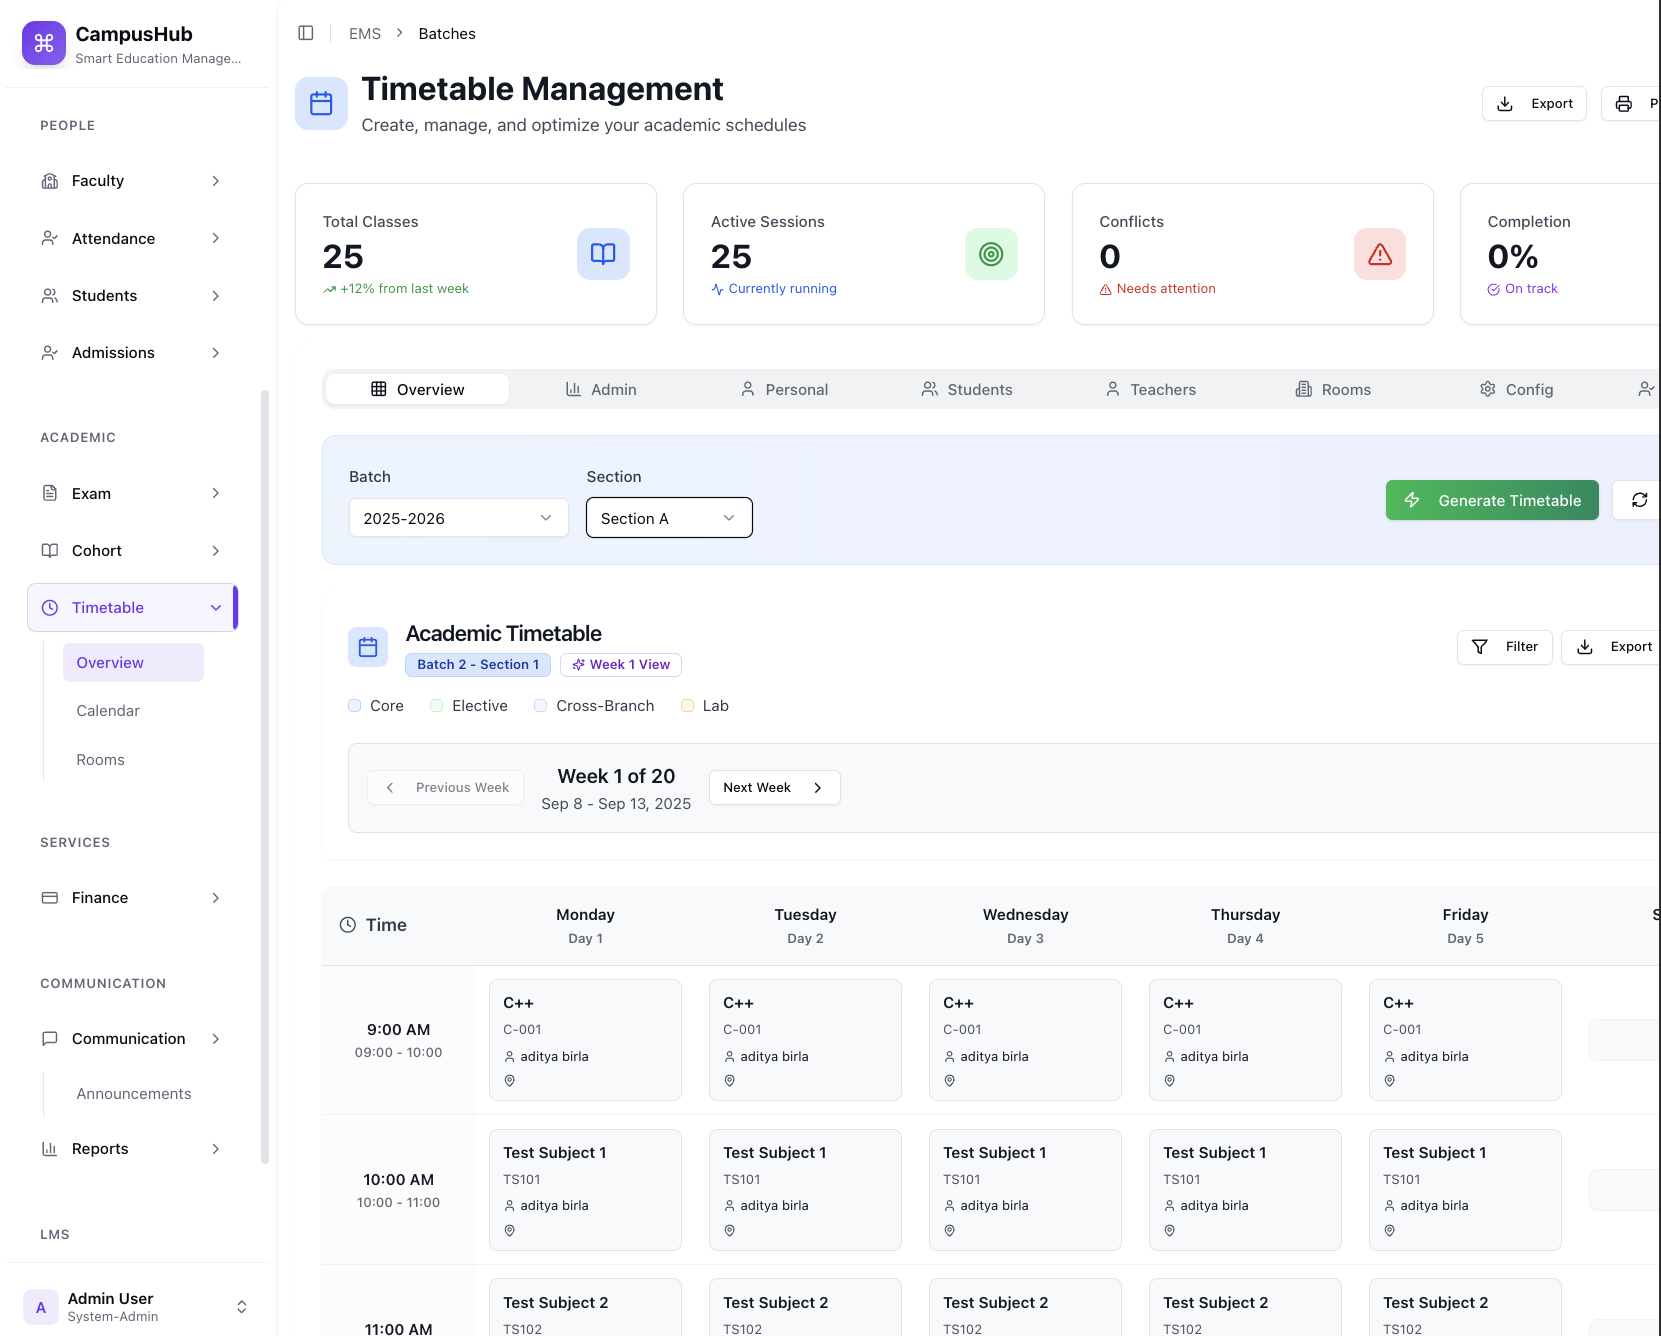Click the refresh icon beside Generate Timetable
Viewport: 1661px width, 1336px height.
1639,500
